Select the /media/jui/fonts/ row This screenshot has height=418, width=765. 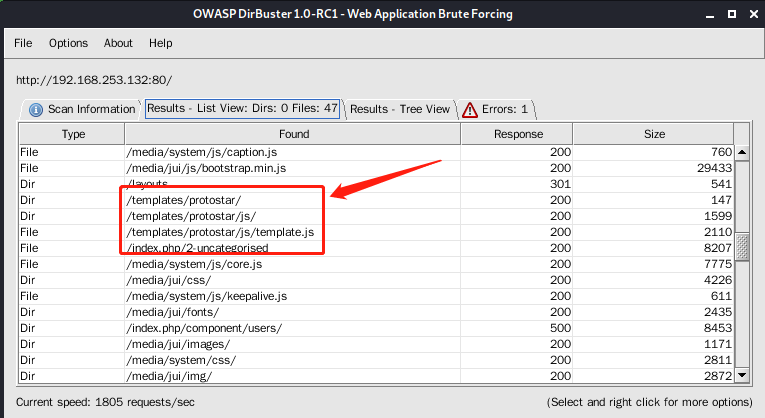point(377,312)
